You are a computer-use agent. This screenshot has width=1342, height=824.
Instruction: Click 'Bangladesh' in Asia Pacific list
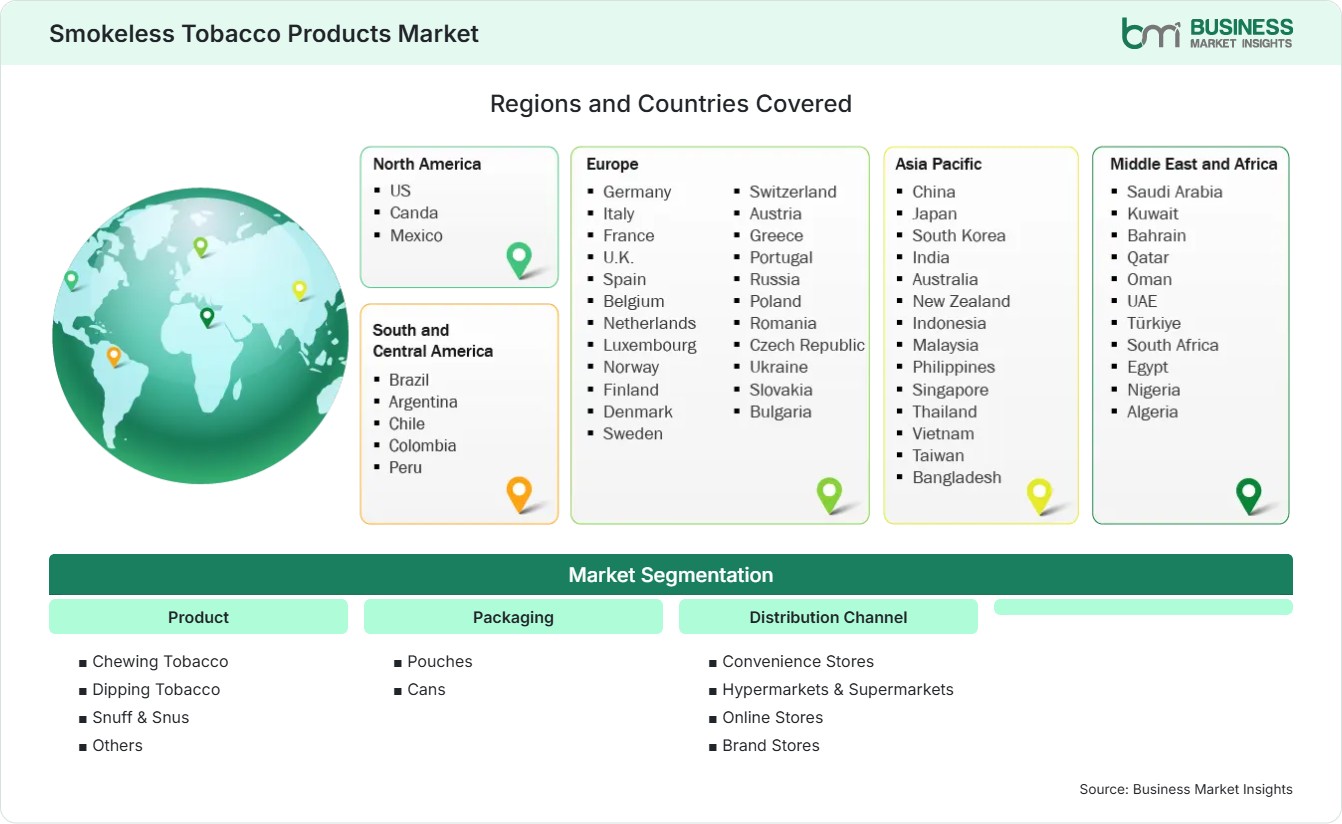[957, 477]
